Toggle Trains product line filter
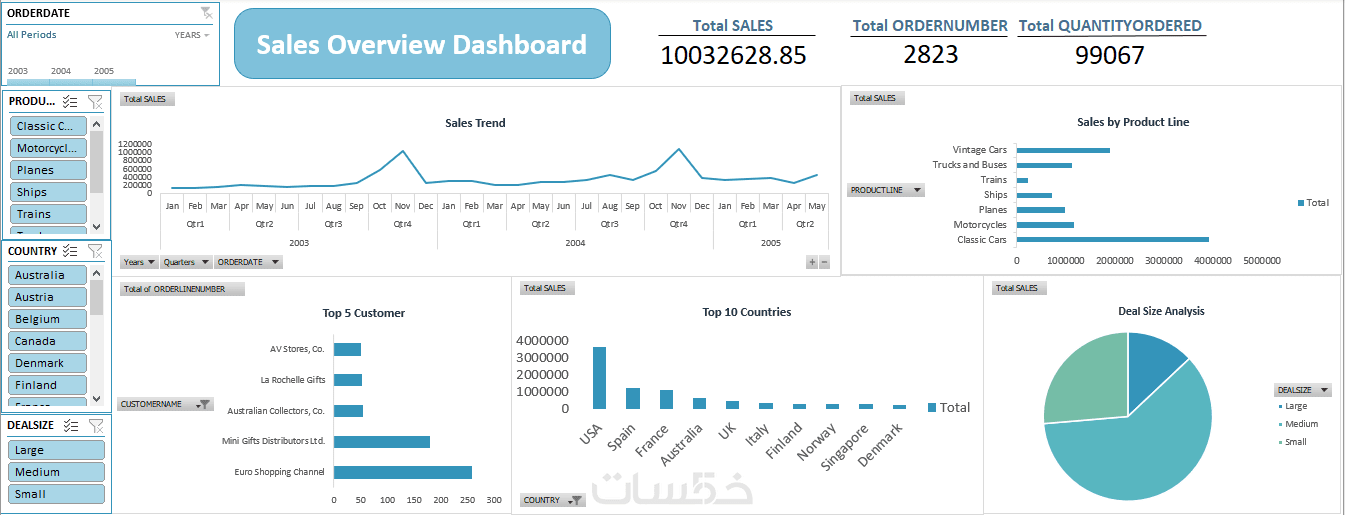This screenshot has height=515, width=1345. (x=49, y=214)
